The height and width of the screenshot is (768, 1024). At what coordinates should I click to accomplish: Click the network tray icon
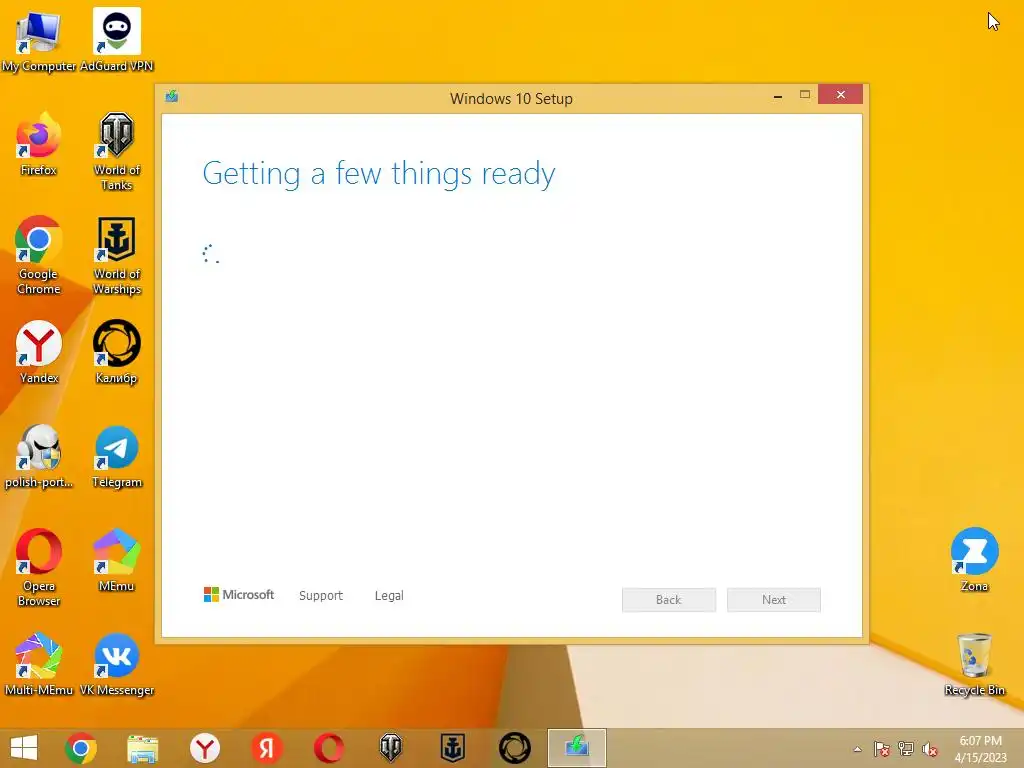(x=906, y=749)
